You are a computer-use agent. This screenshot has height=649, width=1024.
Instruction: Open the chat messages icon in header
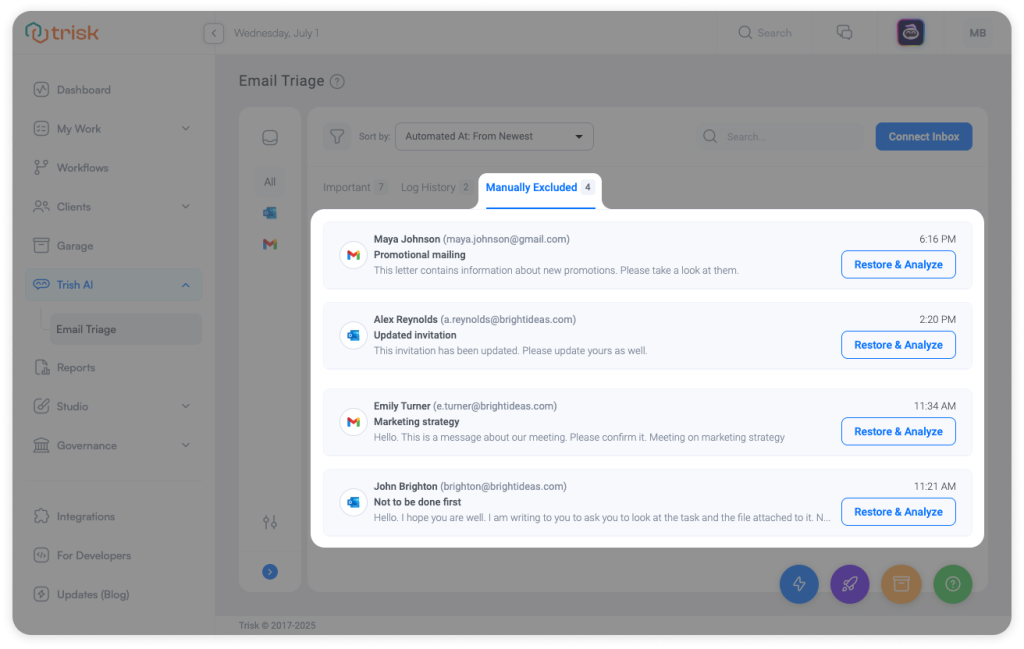[844, 32]
